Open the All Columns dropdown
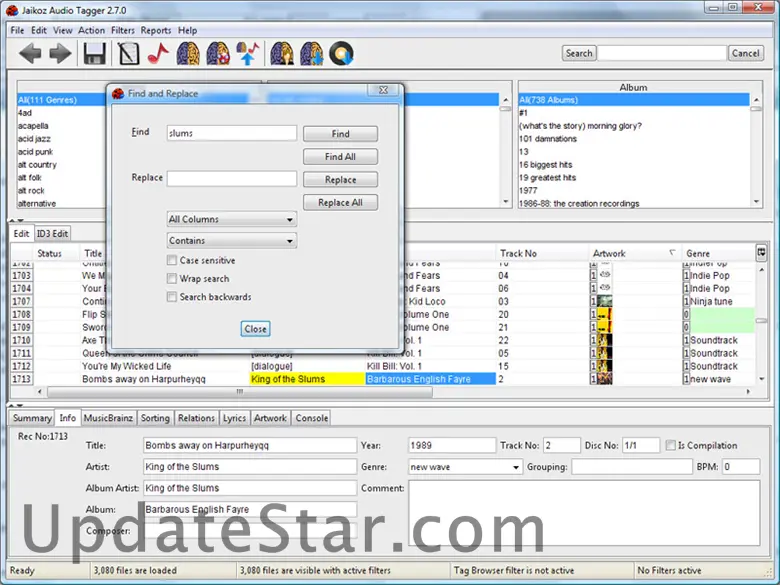780x585 pixels. [x=232, y=219]
